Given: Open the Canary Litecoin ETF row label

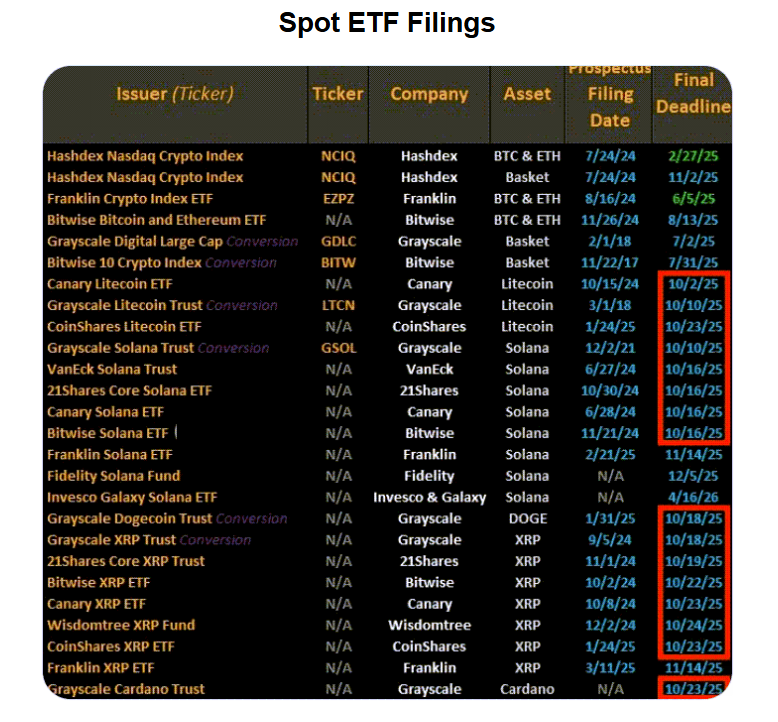Looking at the screenshot, I should coord(110,284).
